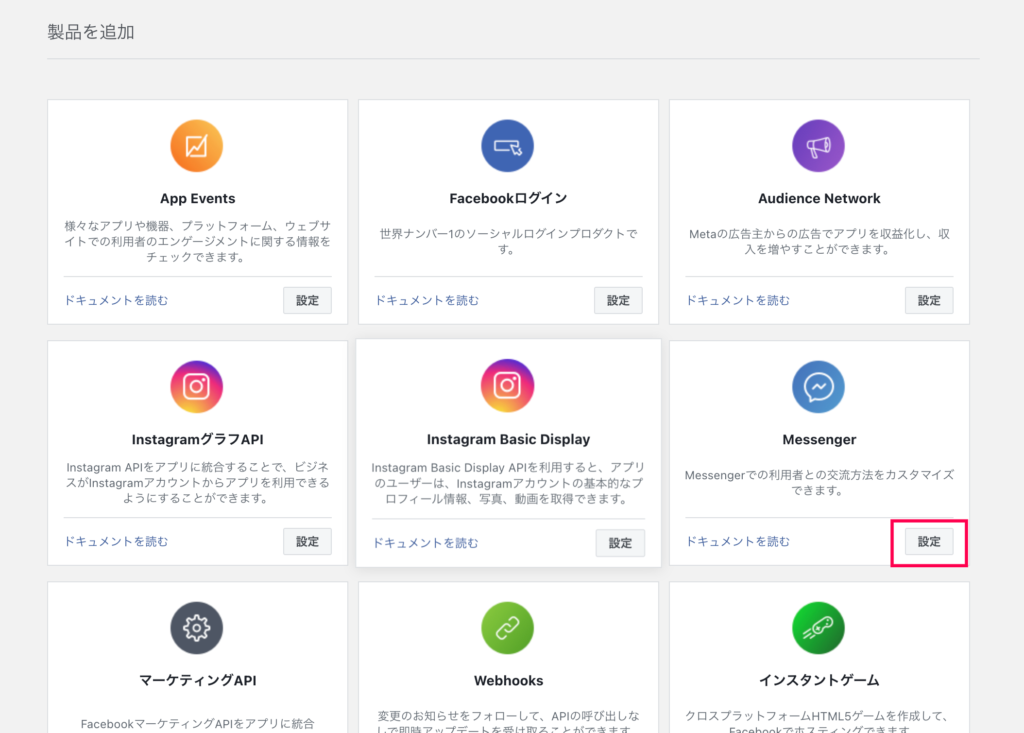Viewport: 1024px width, 733px height.
Task: Click the InstagramグラフAPI heading
Action: coord(198,440)
